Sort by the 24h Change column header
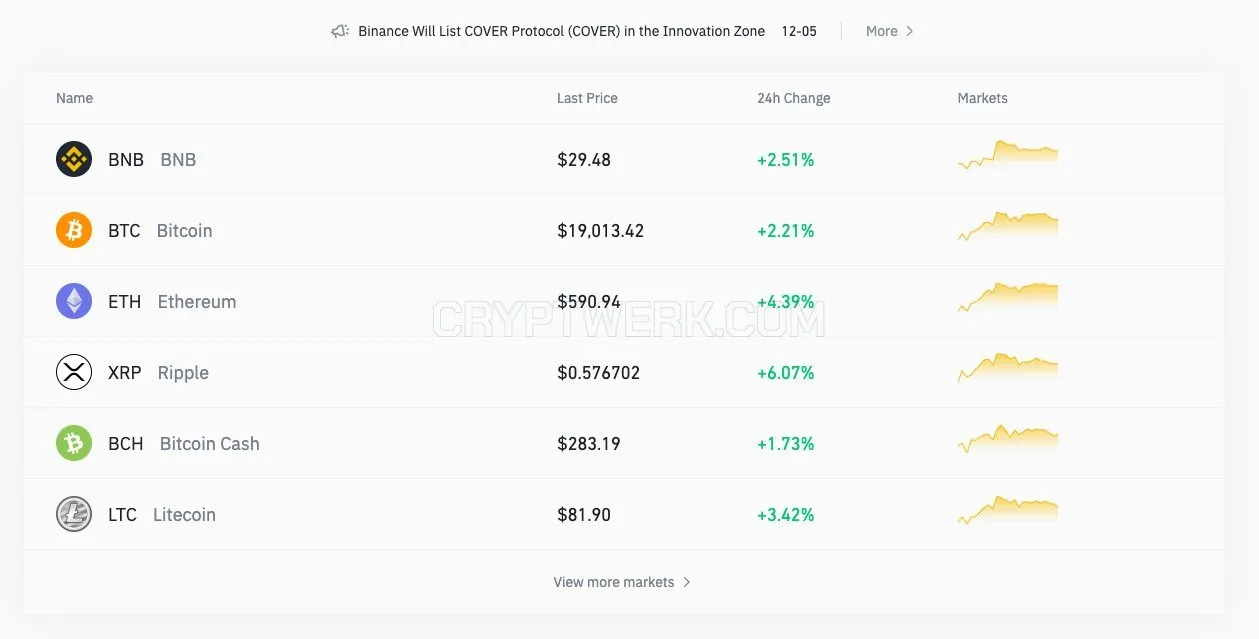 coord(794,98)
